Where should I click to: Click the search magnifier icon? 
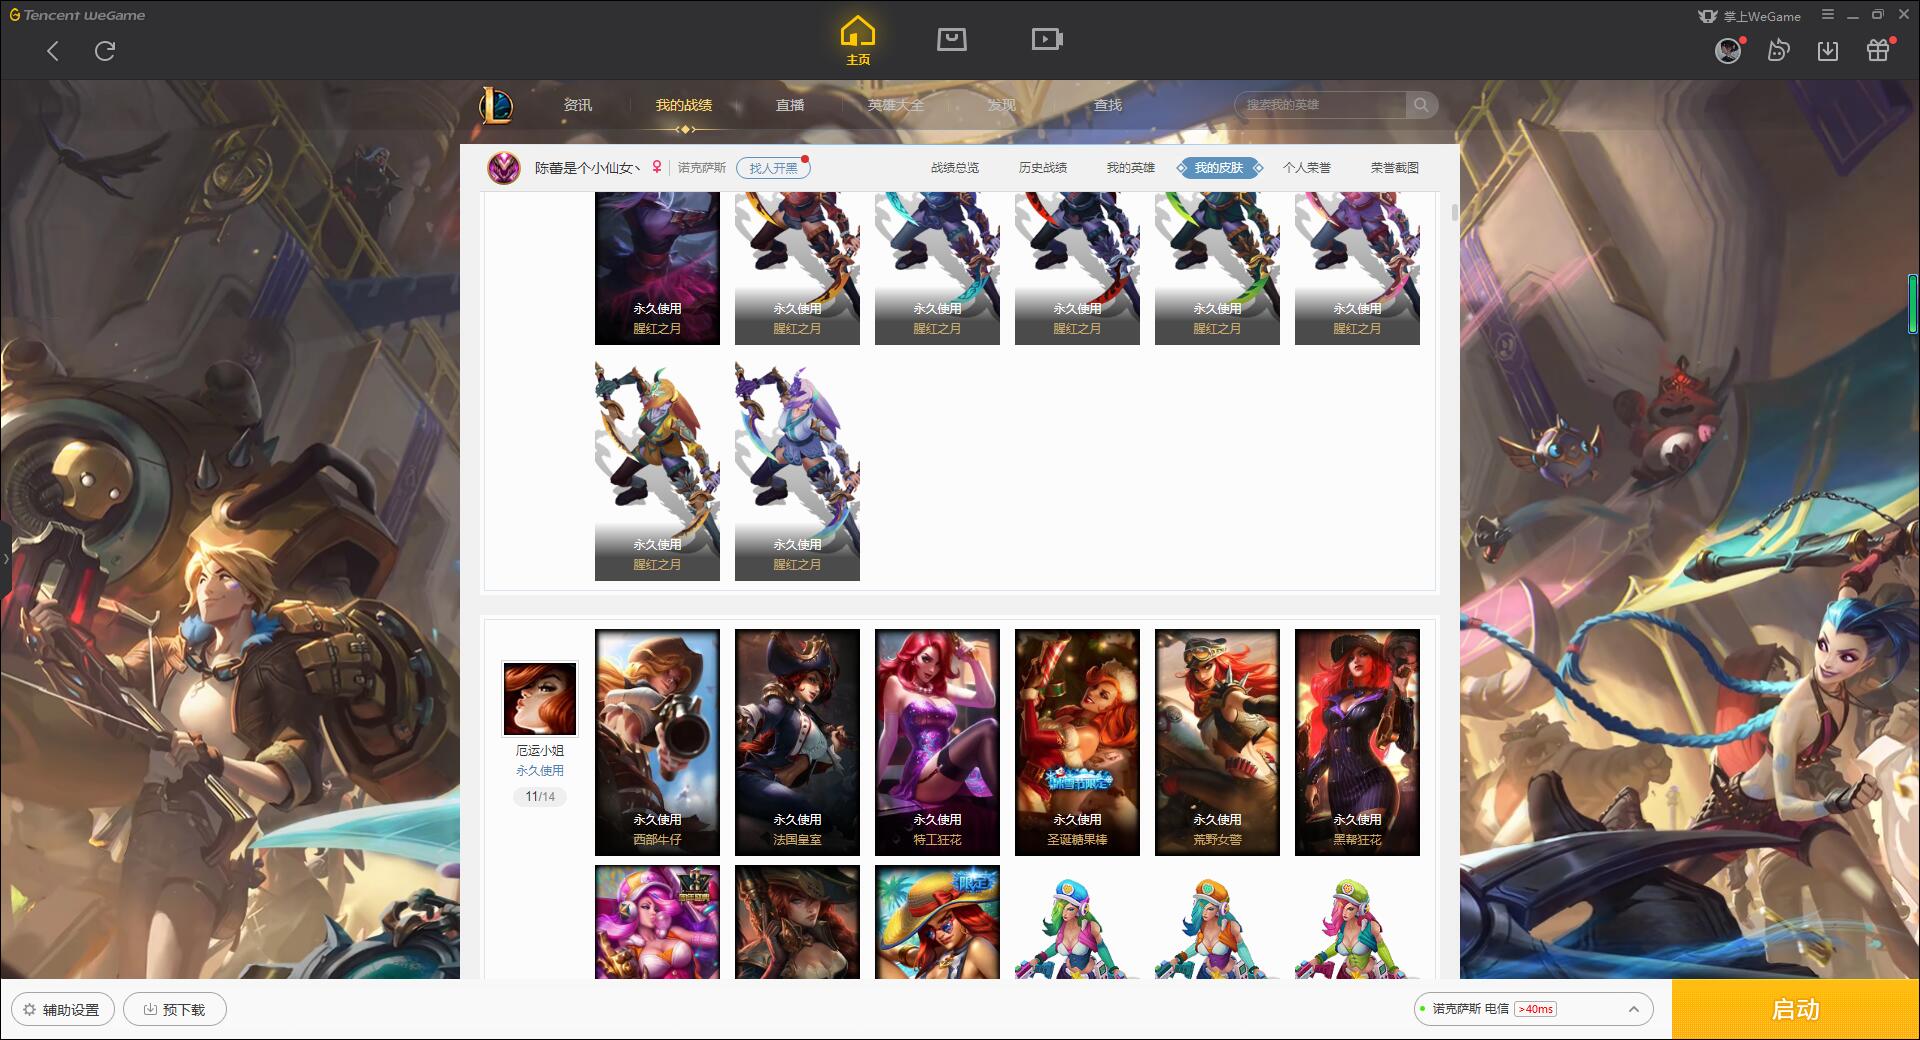(x=1421, y=105)
